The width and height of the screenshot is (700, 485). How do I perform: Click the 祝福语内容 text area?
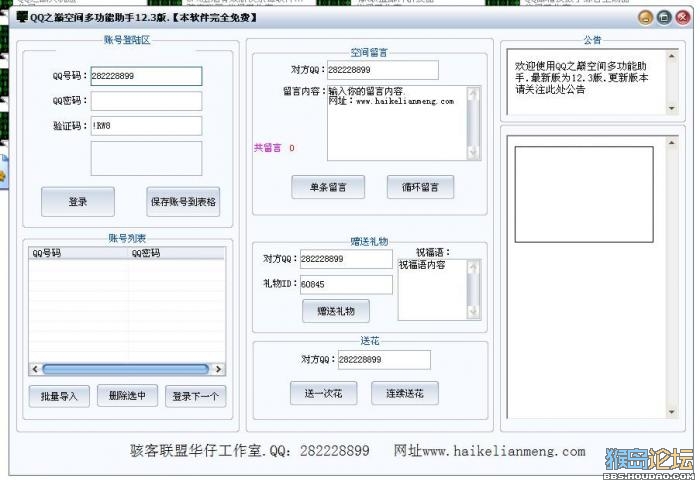(x=432, y=289)
